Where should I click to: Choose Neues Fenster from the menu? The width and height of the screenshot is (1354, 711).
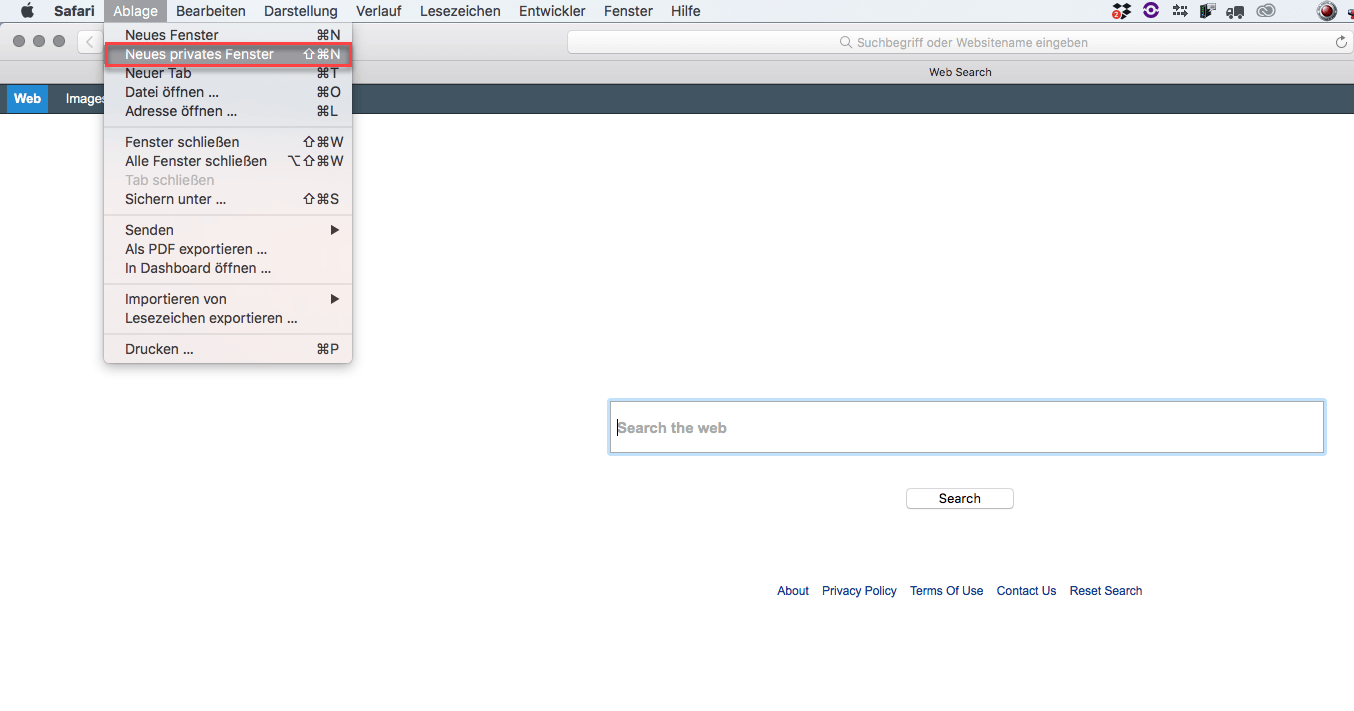coord(228,35)
